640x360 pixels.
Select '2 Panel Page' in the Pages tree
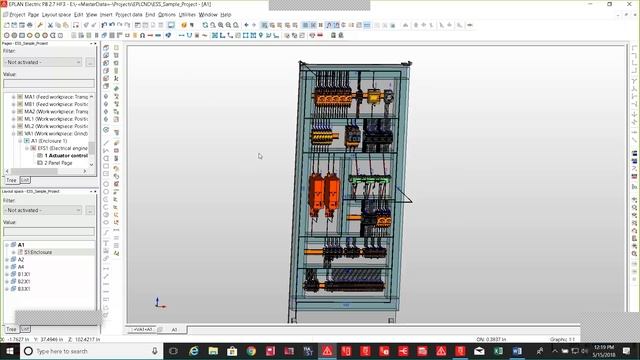(x=58, y=163)
